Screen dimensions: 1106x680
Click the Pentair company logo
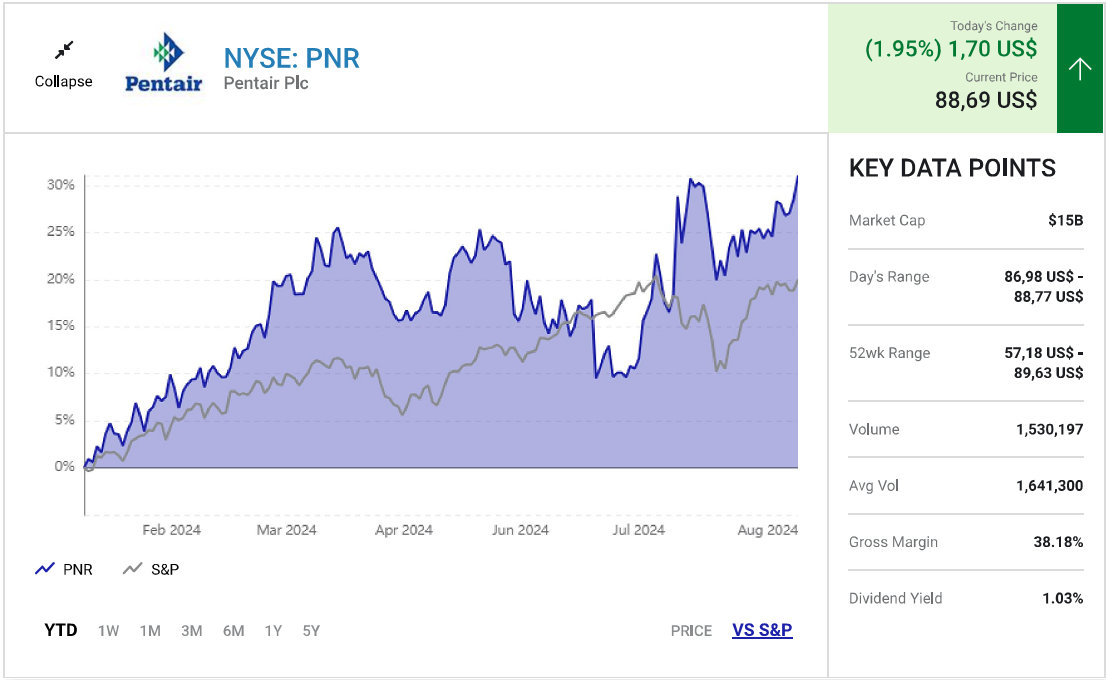(x=163, y=63)
